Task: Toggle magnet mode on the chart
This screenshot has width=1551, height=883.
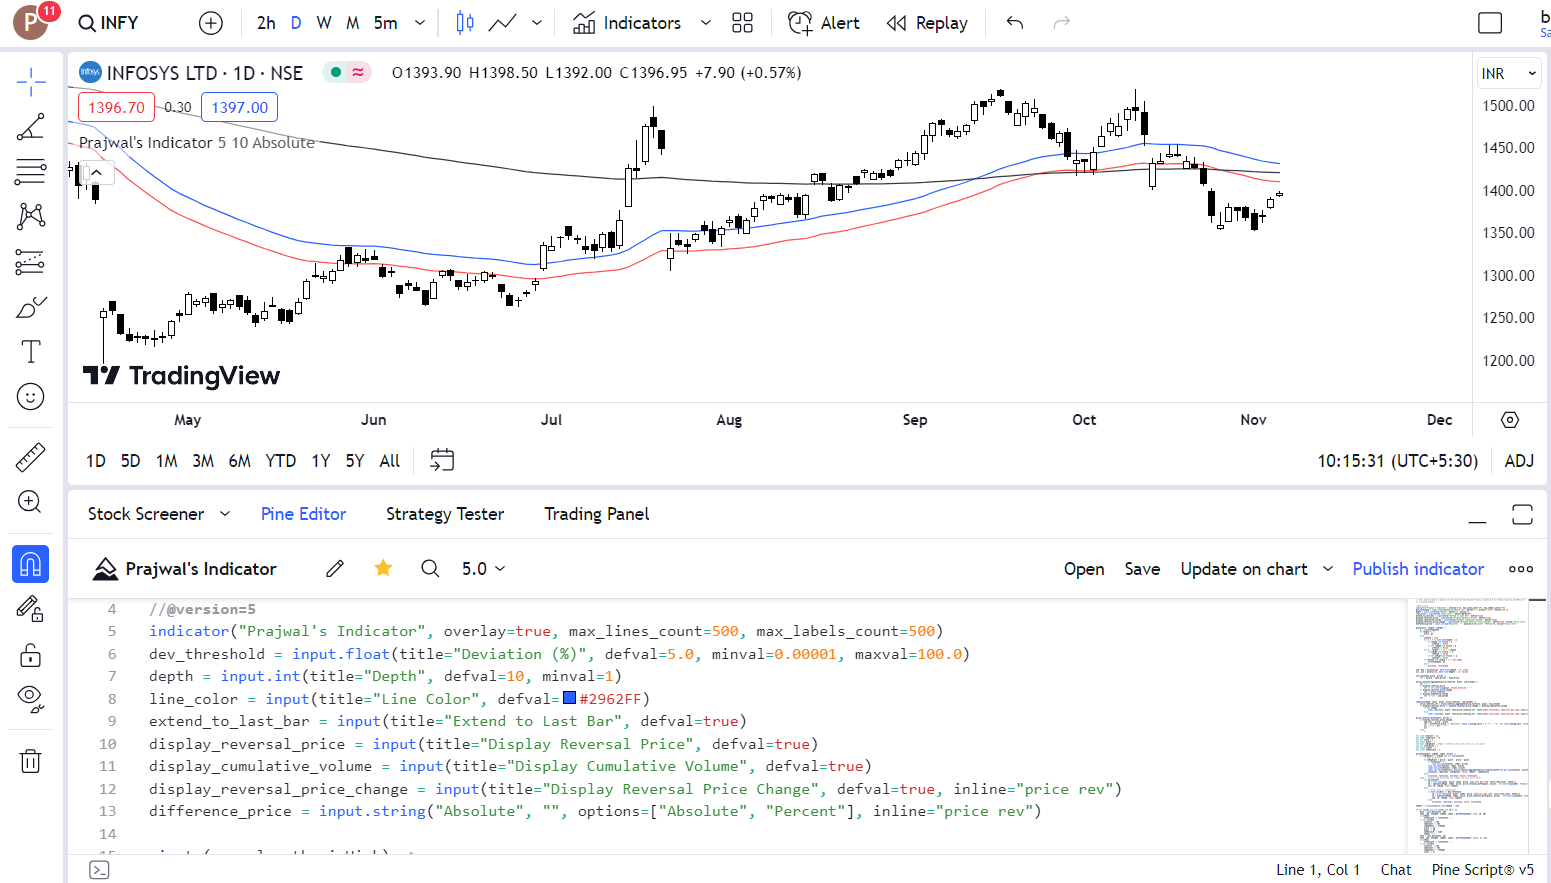Action: click(x=31, y=564)
